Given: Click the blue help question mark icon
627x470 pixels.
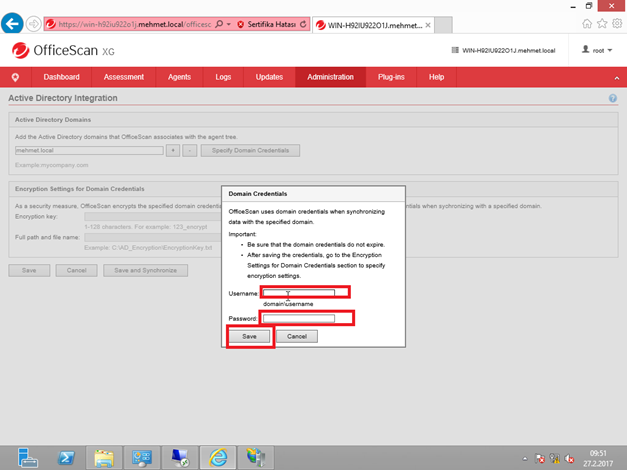Looking at the screenshot, I should (613, 98).
